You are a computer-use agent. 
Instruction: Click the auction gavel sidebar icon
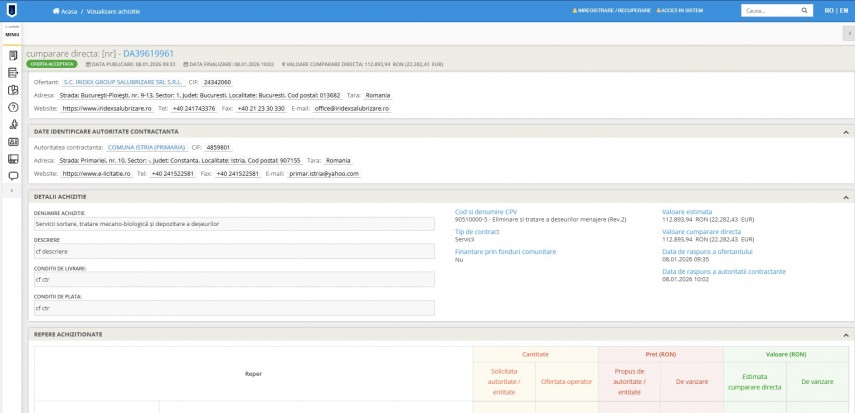(x=13, y=124)
